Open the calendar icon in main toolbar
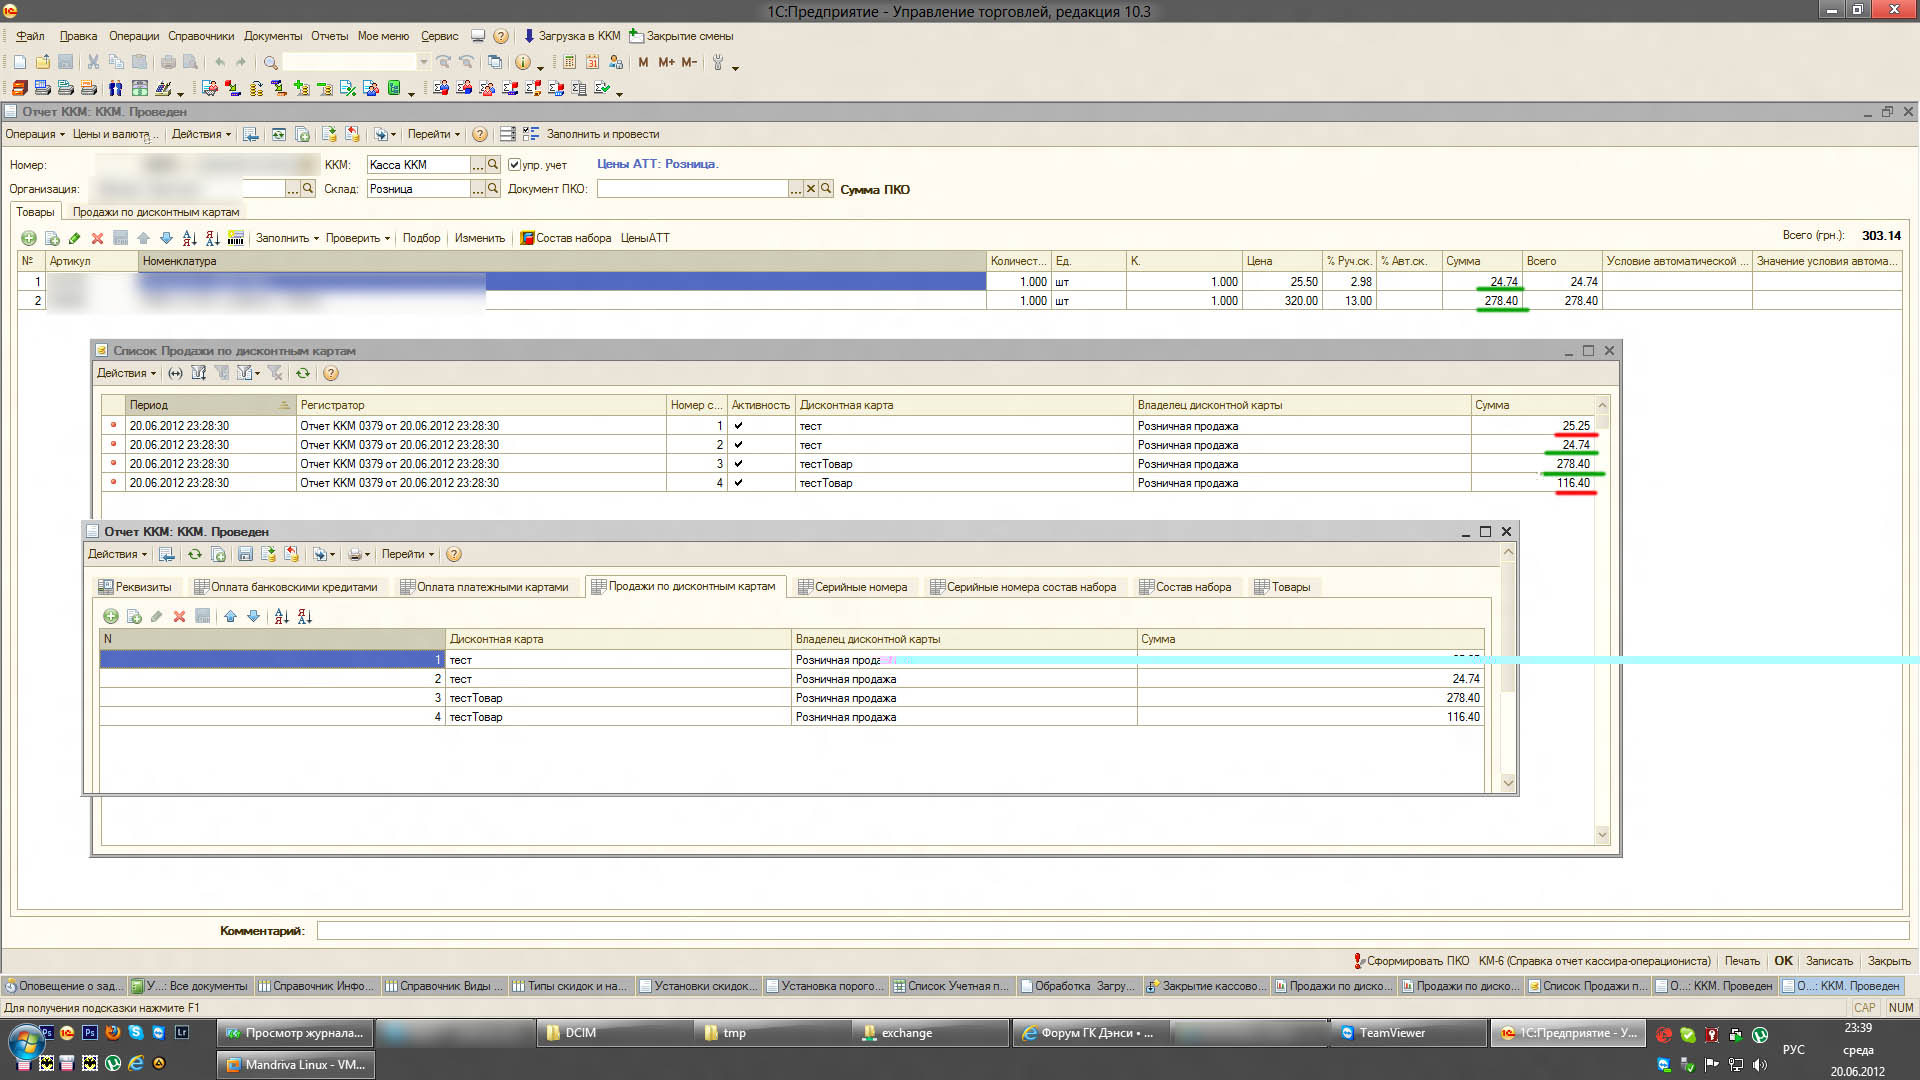This screenshot has width=1920, height=1080. click(x=592, y=62)
